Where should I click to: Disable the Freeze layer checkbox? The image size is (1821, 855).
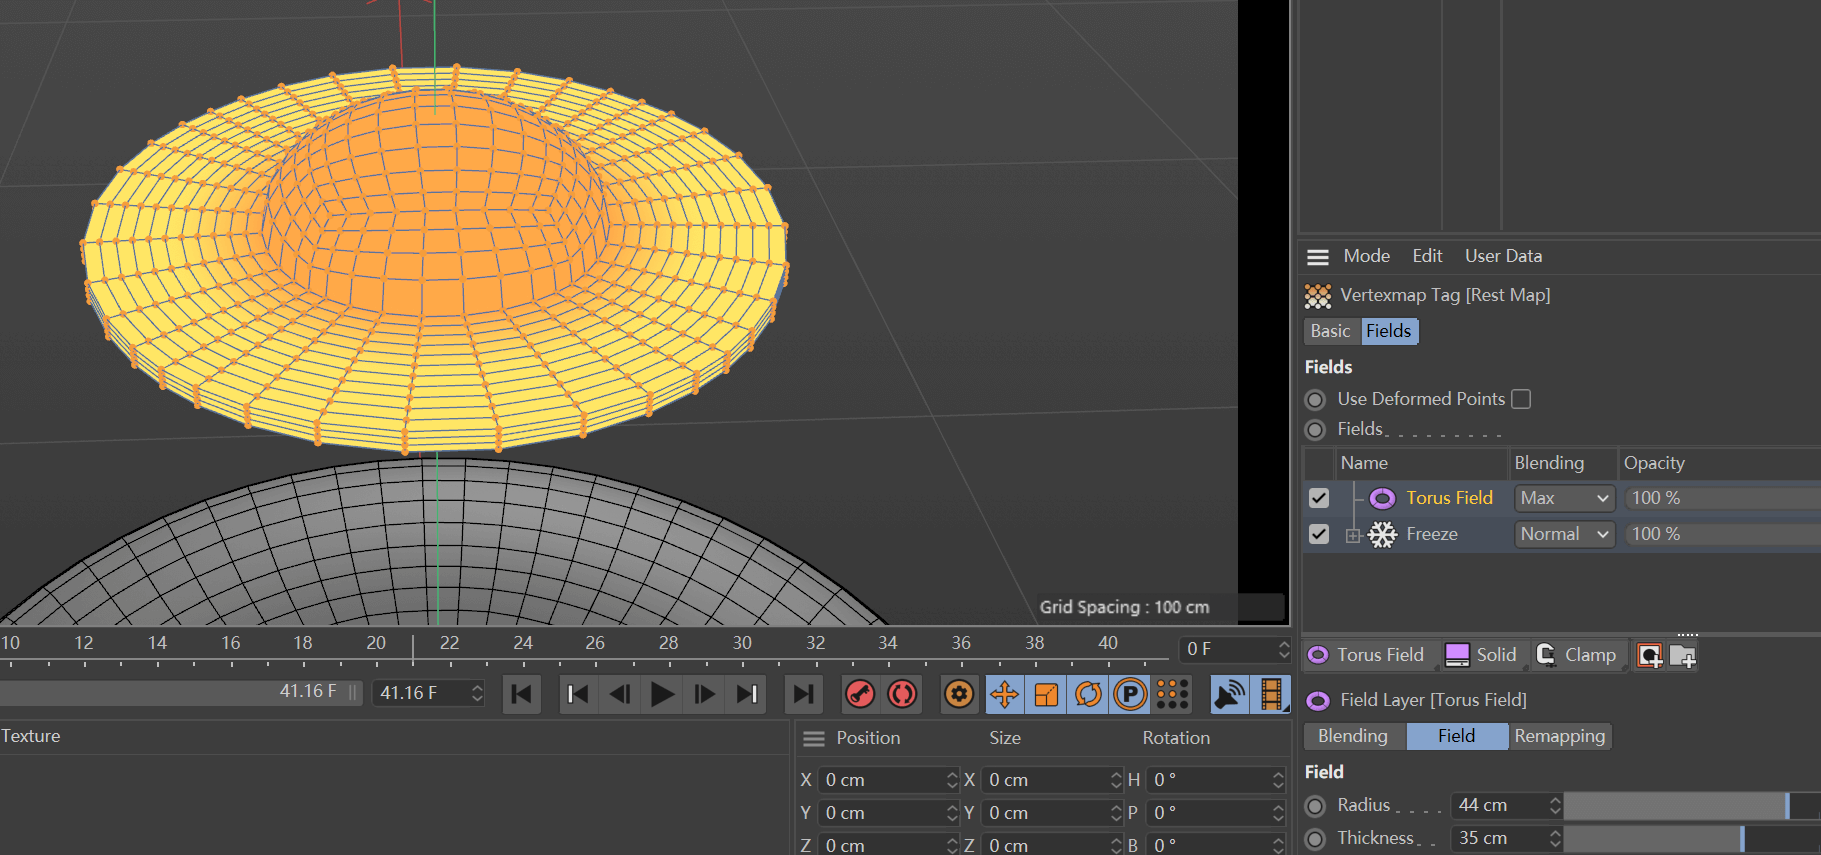coord(1319,534)
